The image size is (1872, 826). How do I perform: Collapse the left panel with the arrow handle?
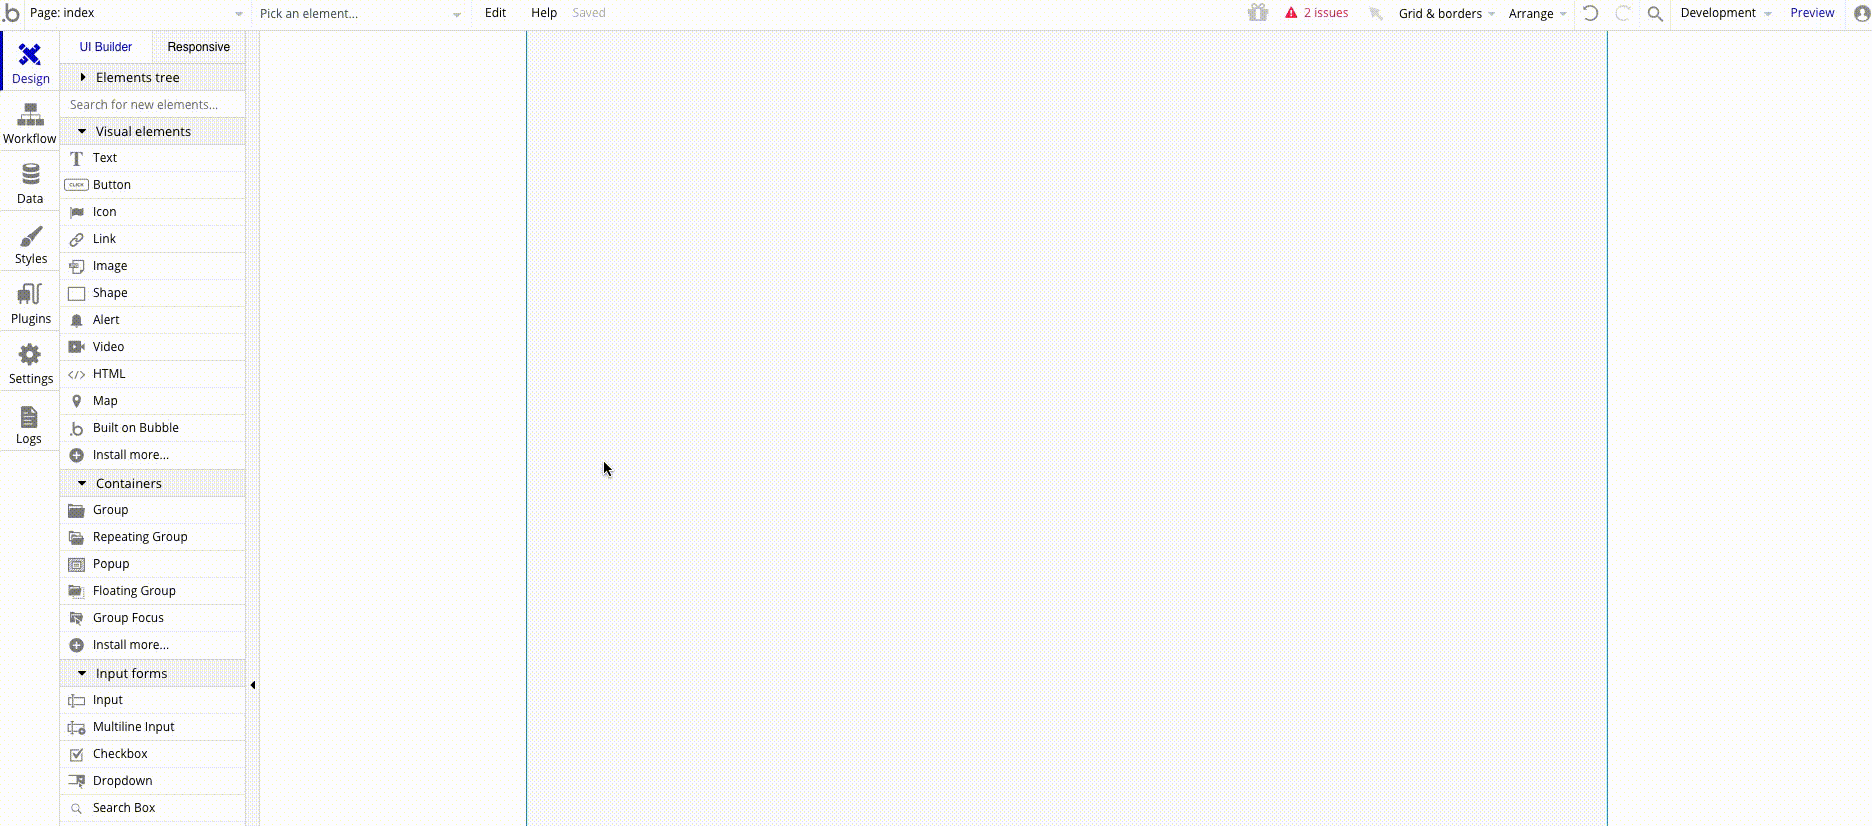(253, 685)
